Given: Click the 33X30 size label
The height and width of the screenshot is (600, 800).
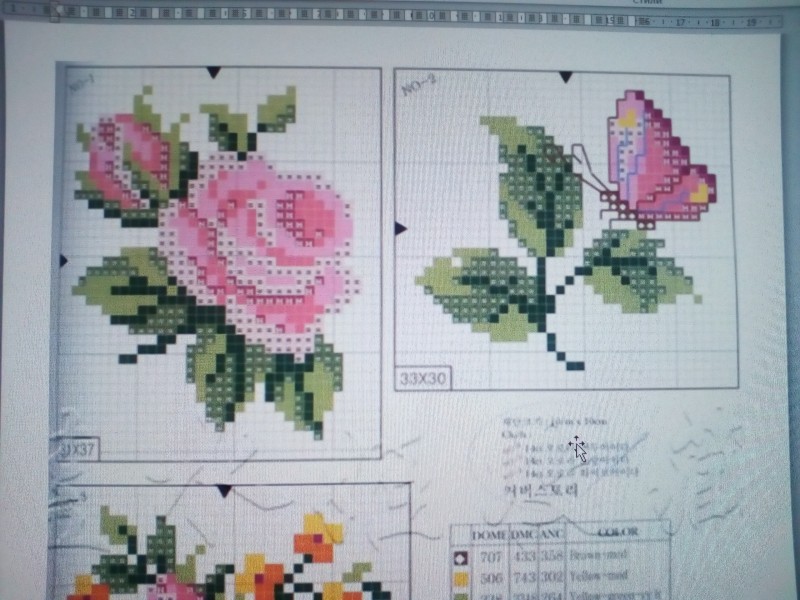Looking at the screenshot, I should [x=424, y=380].
